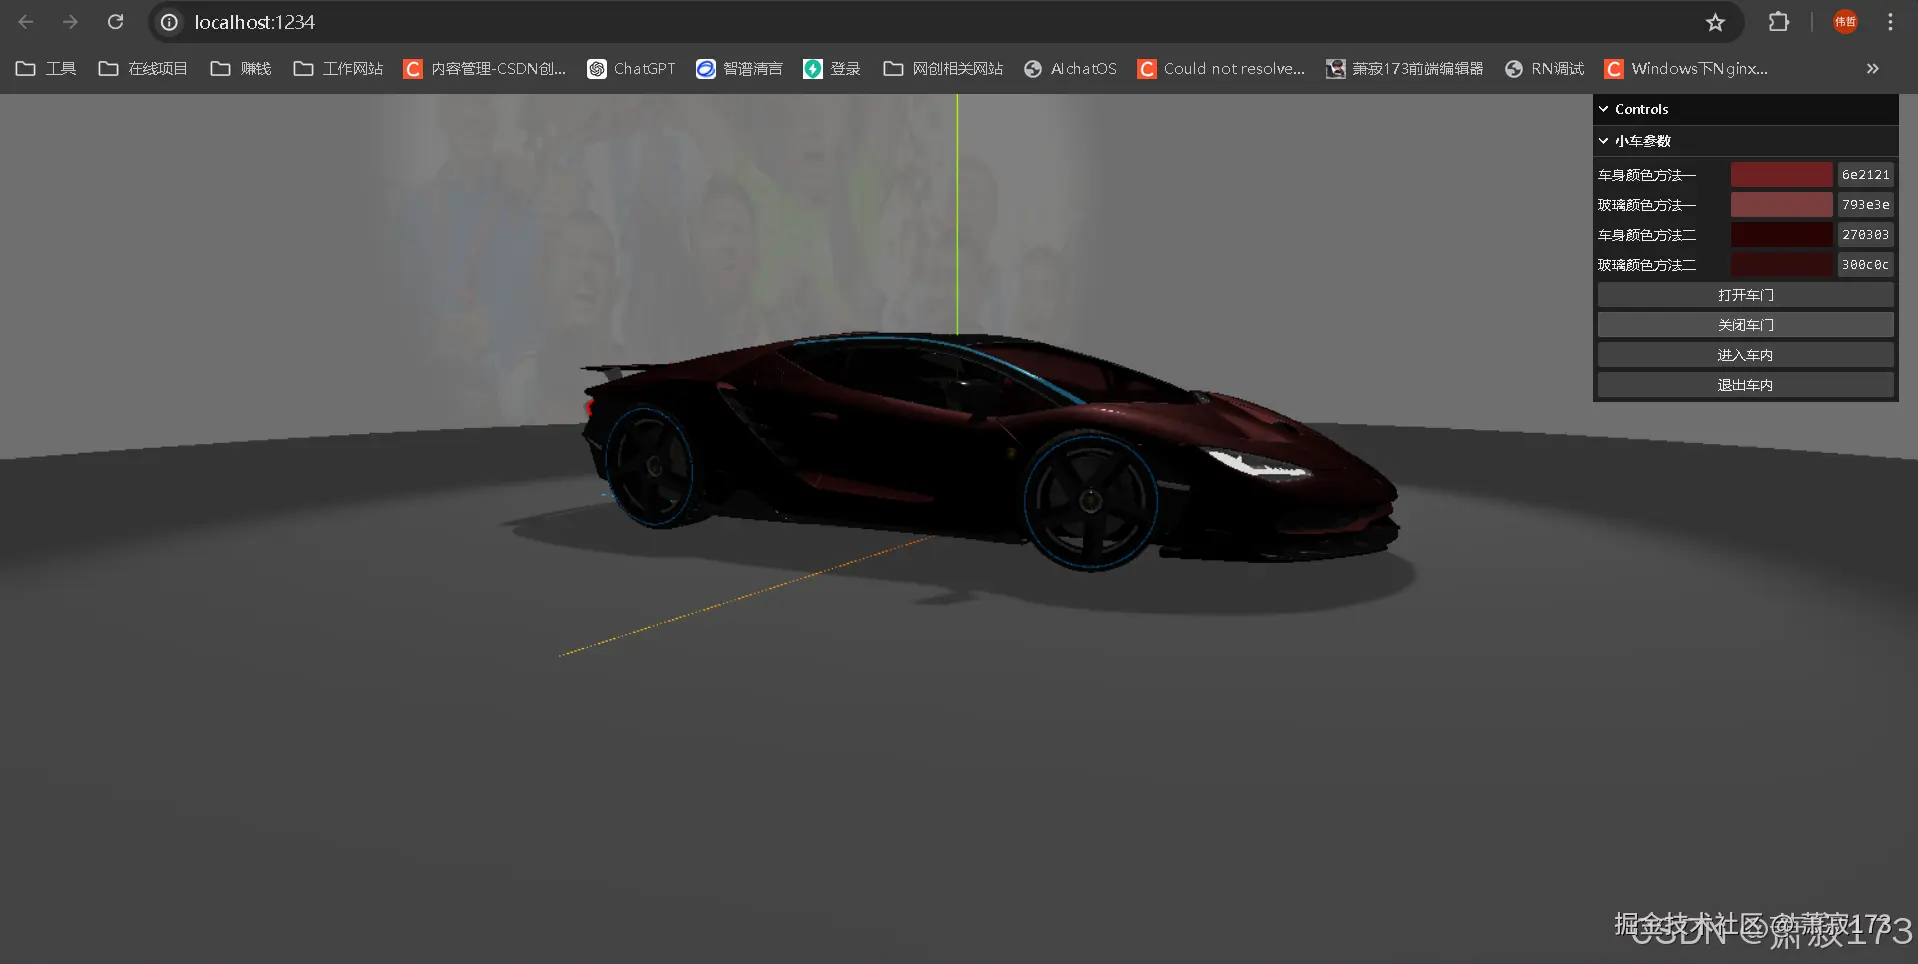Open the 萧寂173前端编辑器 bookmark
This screenshot has width=1918, height=964.
(x=1404, y=69)
